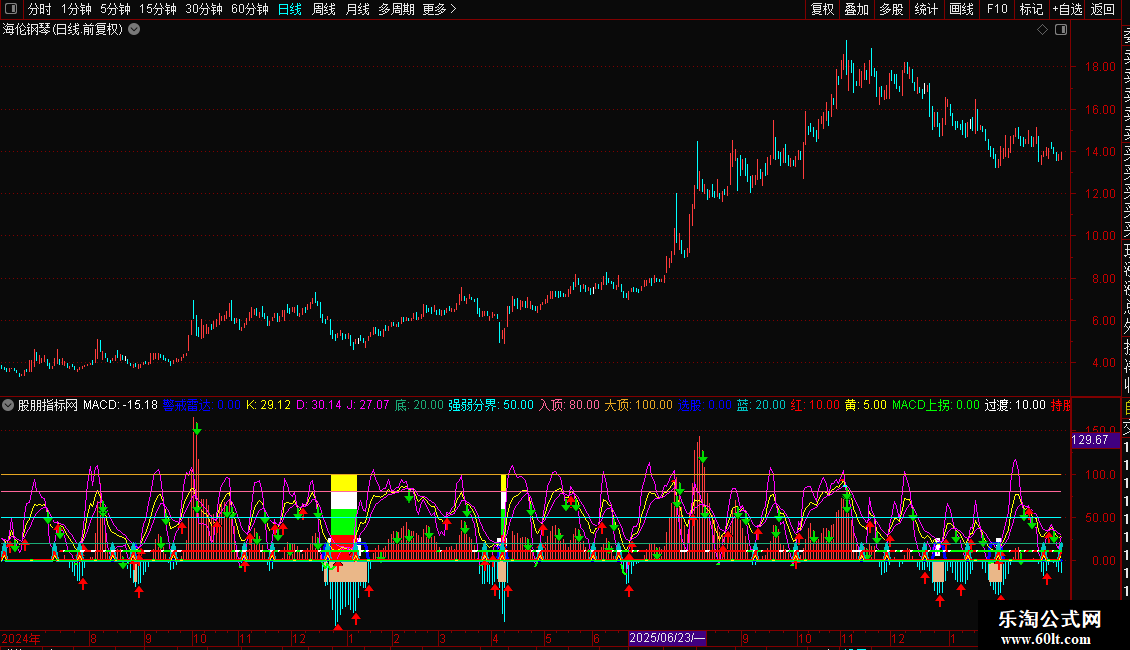Screen dimensions: 1130x650
Task: Click the 标记 mark button
Action: [x=1031, y=9]
